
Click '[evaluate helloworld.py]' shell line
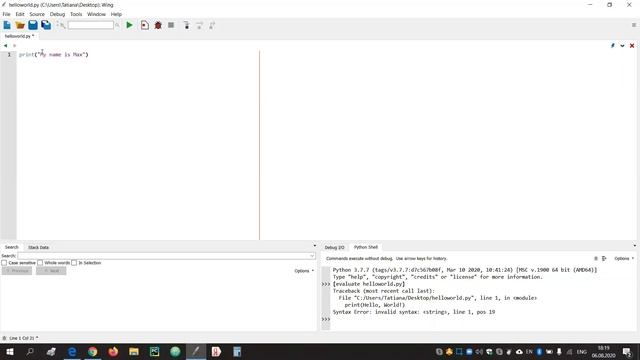tap(369, 284)
